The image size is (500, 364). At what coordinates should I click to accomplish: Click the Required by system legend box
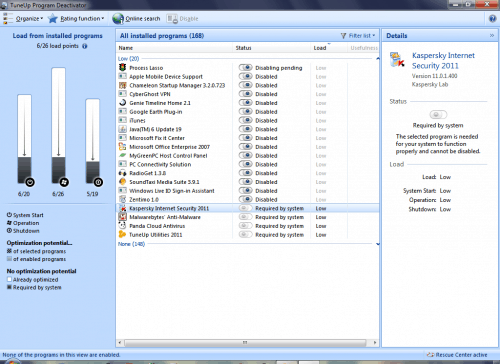[9, 287]
